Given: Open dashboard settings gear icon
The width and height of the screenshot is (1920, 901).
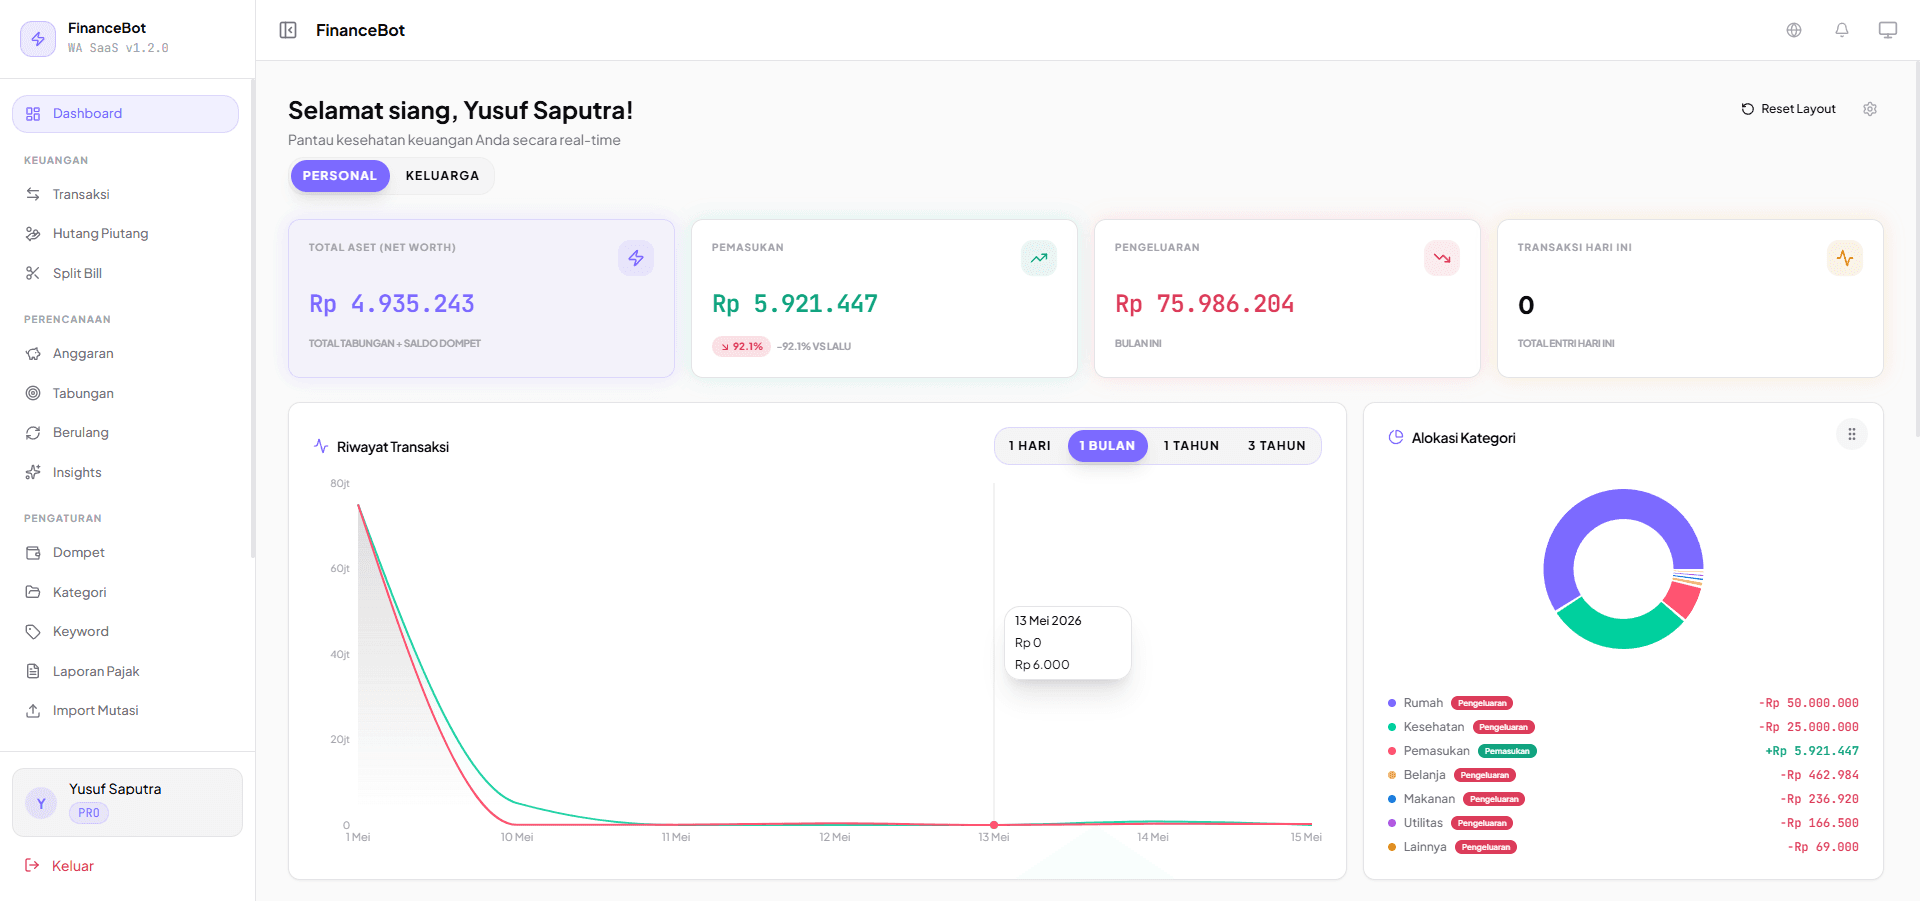Looking at the screenshot, I should coord(1870,109).
